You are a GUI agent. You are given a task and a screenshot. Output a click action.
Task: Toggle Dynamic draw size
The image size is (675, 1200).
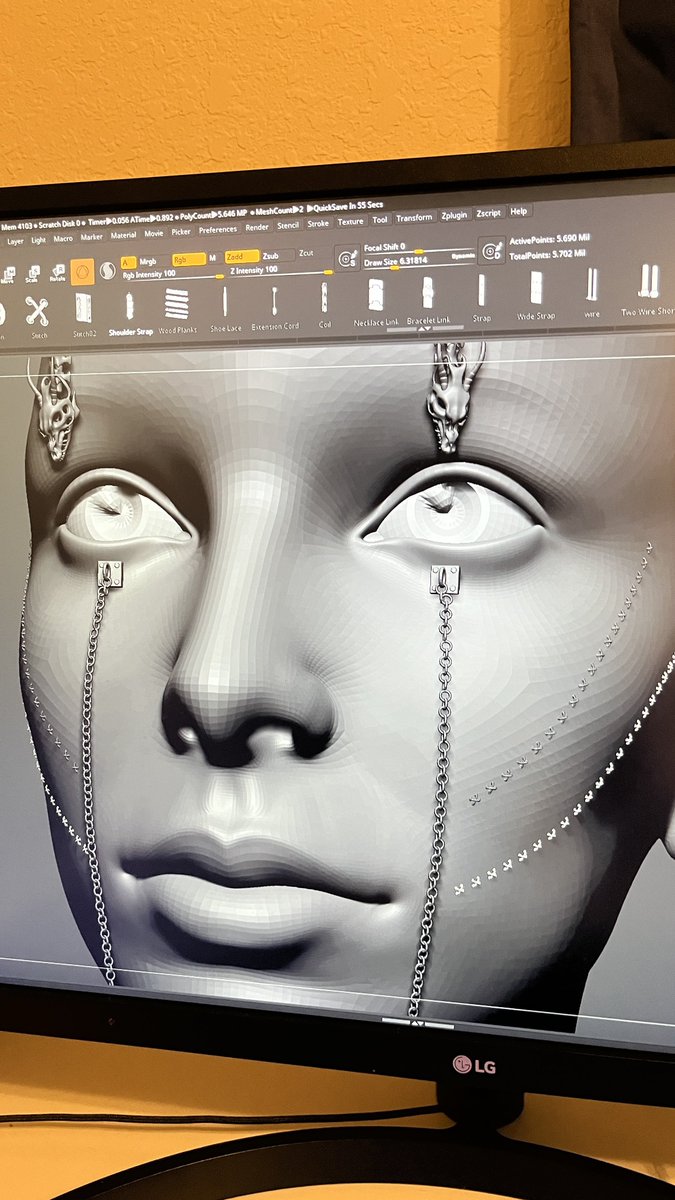pos(463,256)
